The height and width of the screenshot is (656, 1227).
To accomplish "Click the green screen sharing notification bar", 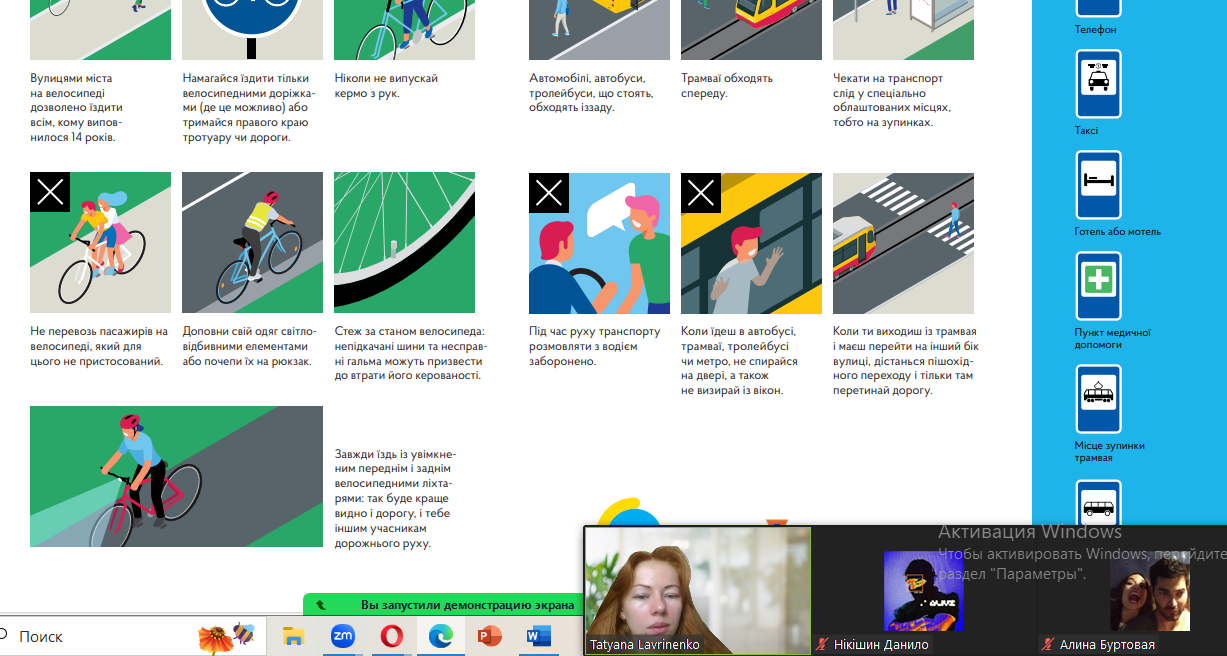I will click(443, 605).
